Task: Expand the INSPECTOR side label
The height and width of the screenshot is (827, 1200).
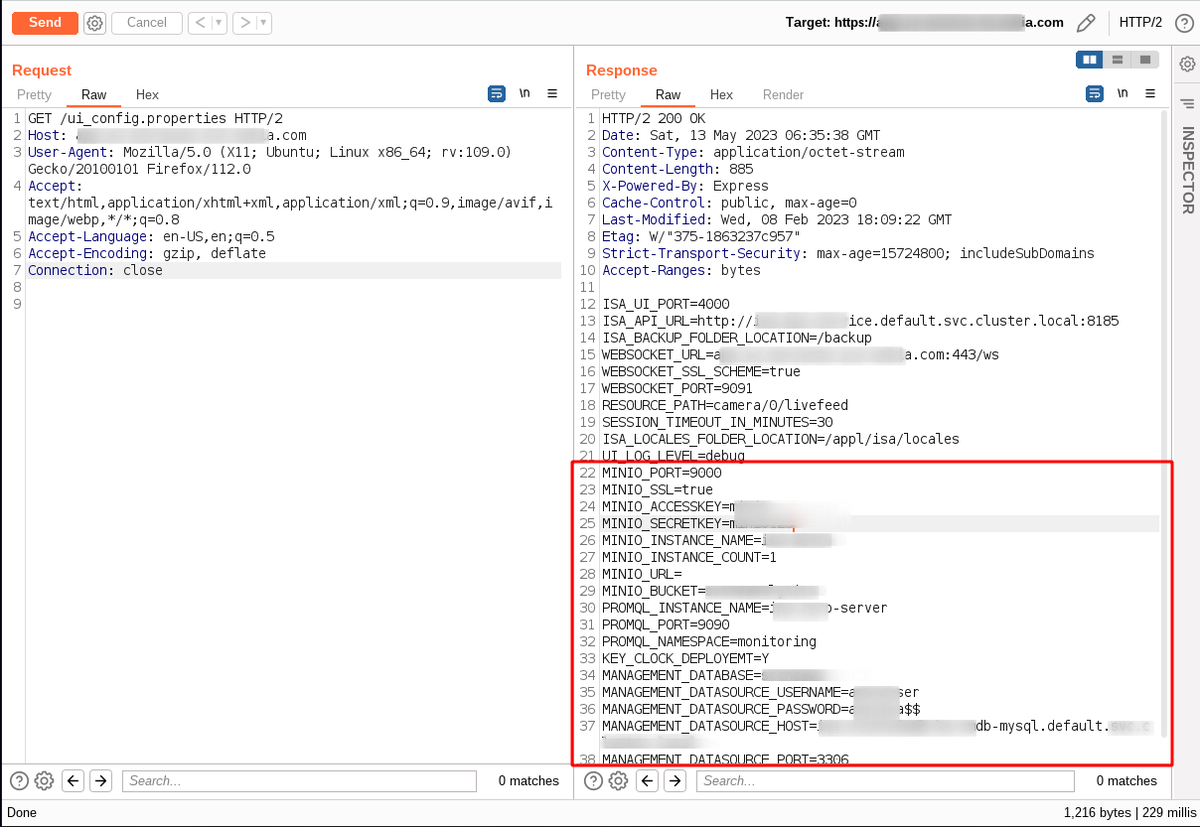Action: 1187,170
